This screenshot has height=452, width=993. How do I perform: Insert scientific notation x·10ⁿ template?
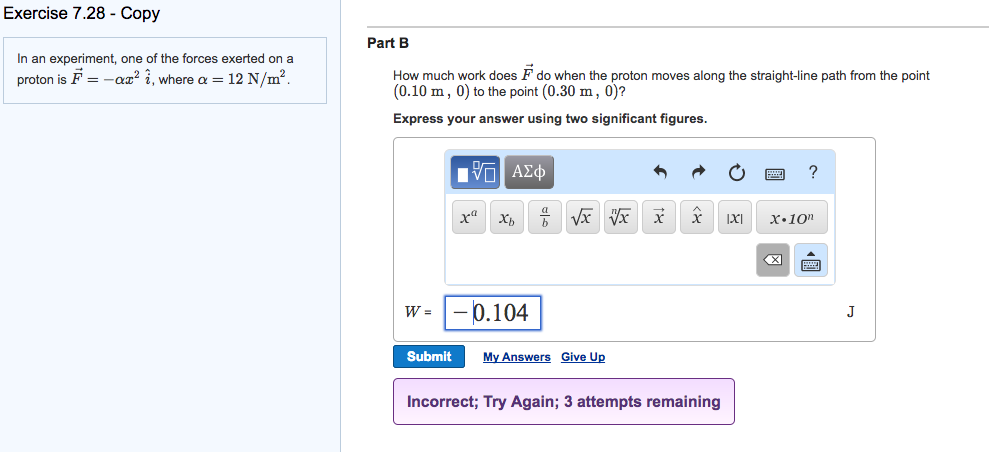click(x=792, y=218)
